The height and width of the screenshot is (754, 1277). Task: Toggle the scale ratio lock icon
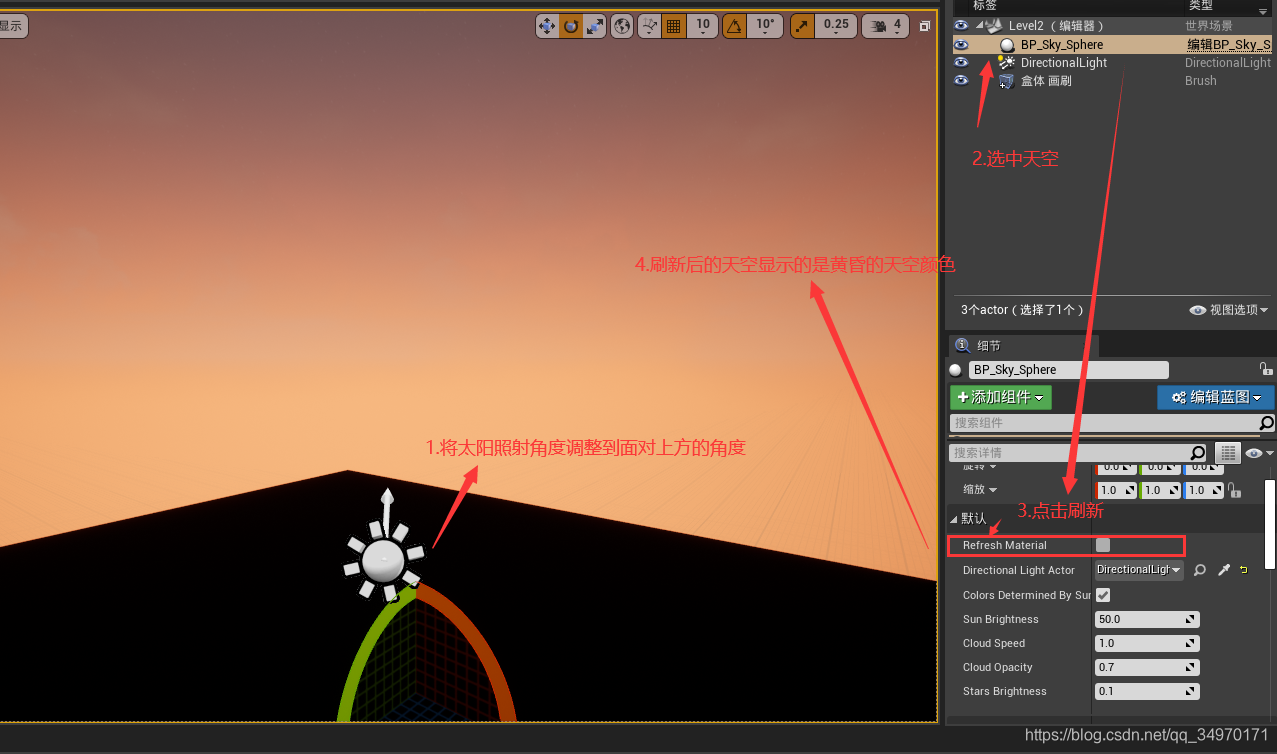point(1234,490)
